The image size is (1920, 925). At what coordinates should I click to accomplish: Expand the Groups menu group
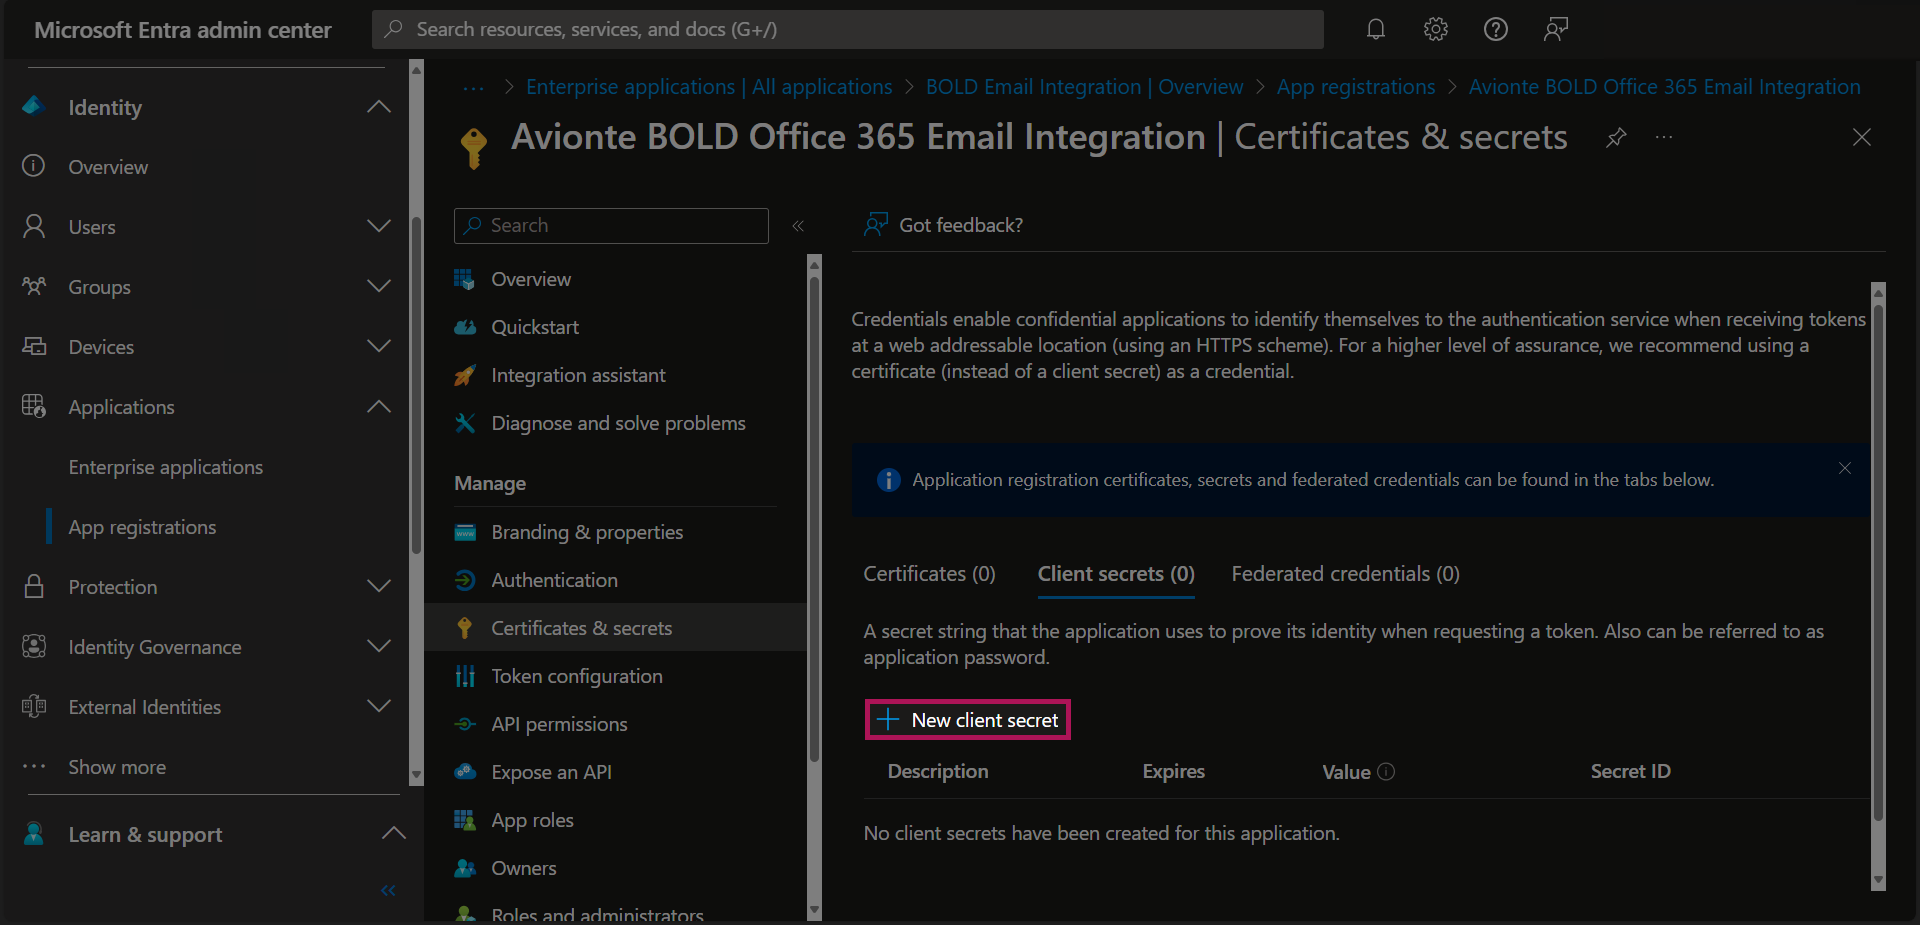tap(379, 286)
